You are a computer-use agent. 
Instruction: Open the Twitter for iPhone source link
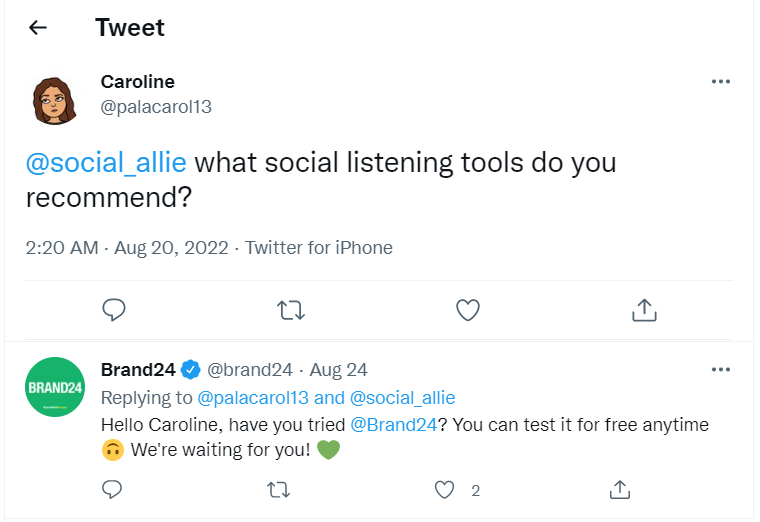pos(319,247)
